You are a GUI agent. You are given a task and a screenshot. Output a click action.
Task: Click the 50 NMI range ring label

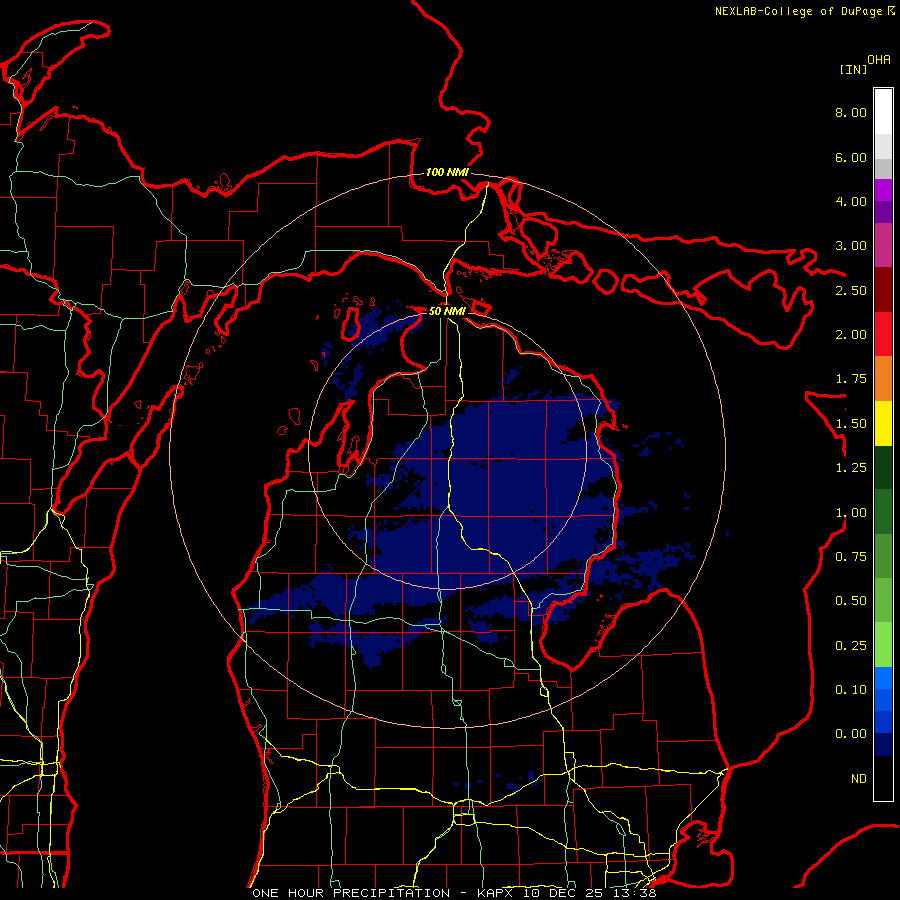(447, 311)
